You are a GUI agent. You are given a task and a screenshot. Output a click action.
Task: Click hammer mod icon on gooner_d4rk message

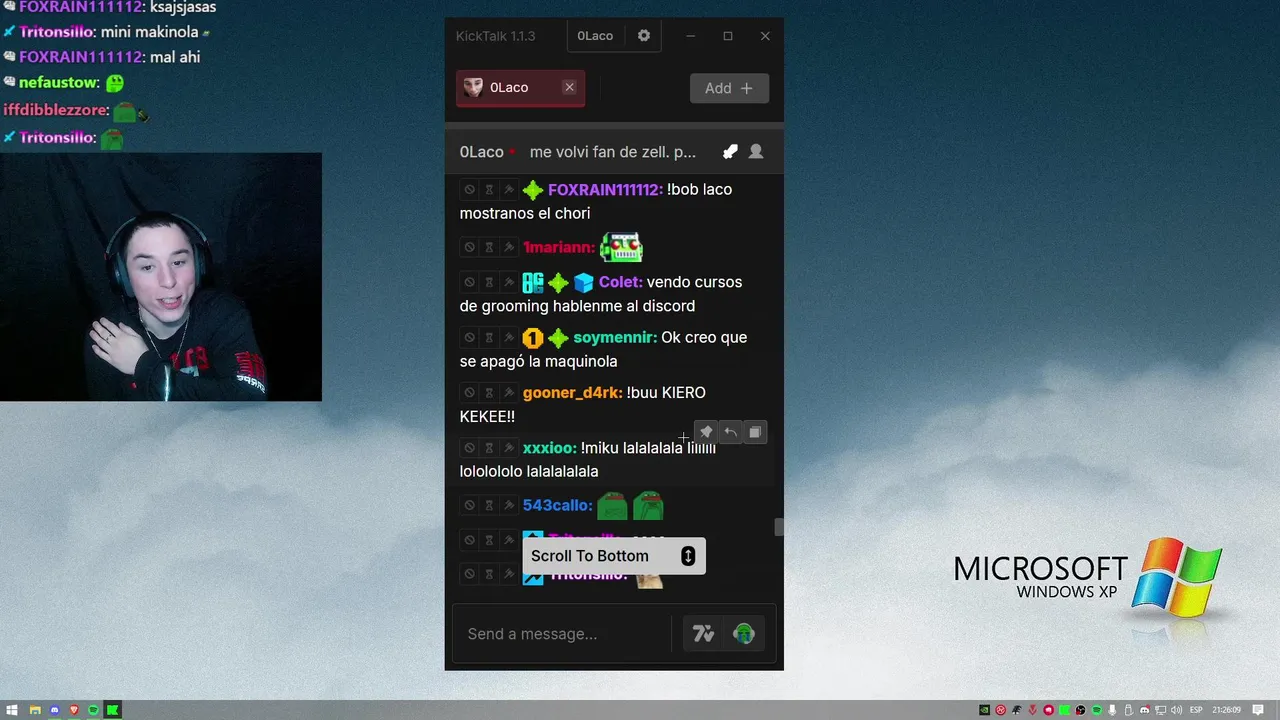click(x=509, y=392)
